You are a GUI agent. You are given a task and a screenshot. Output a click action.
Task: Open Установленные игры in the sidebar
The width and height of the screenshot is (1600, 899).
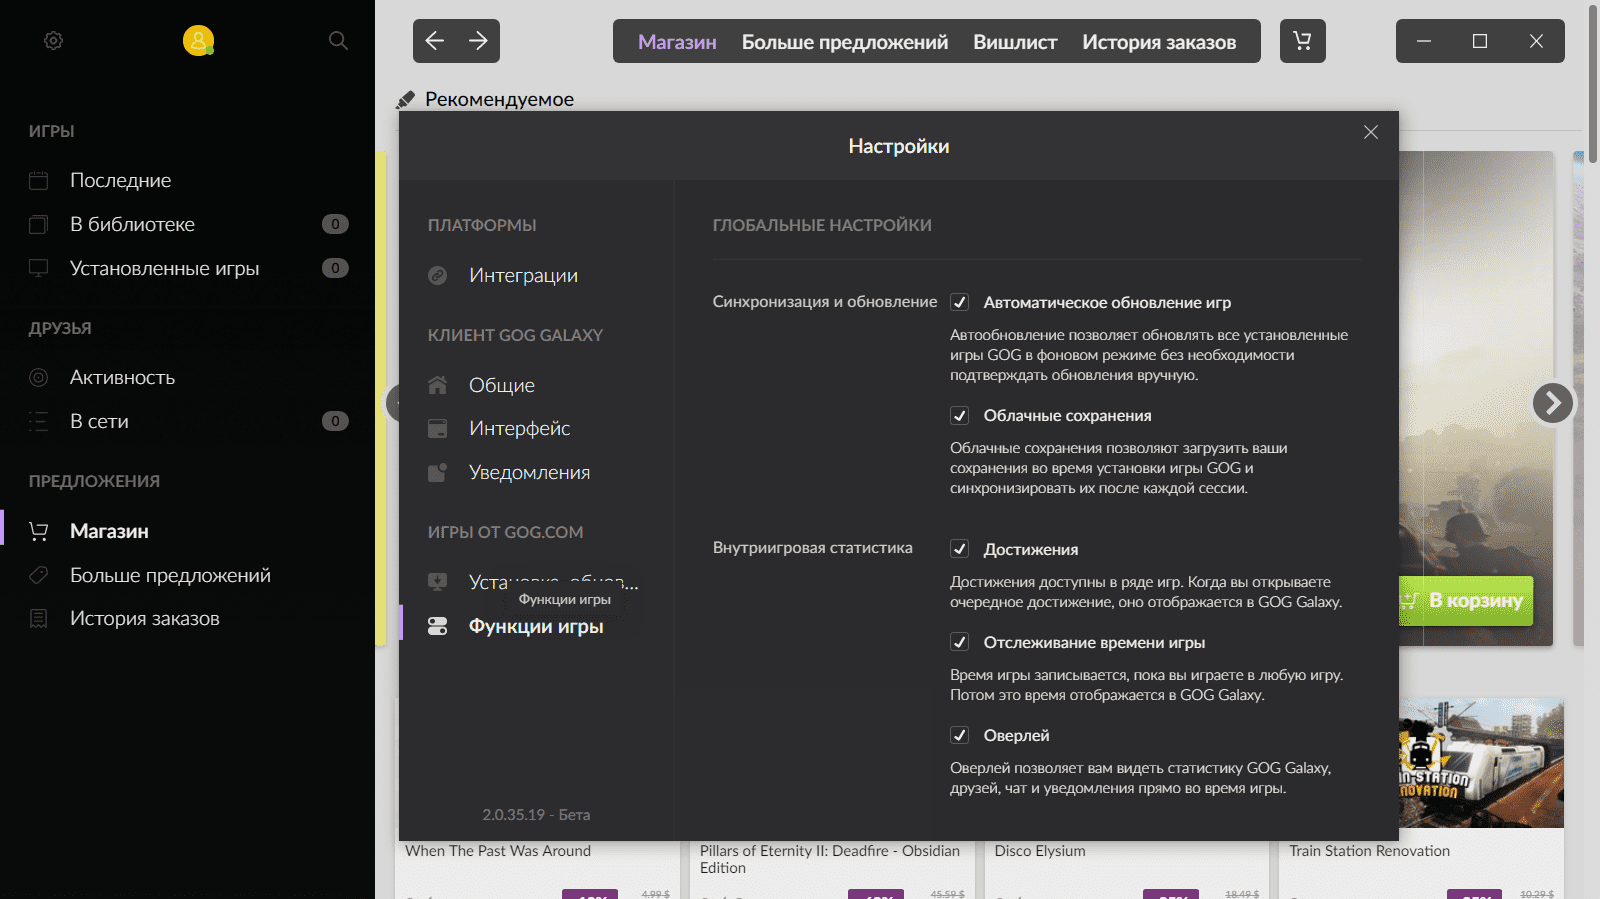tap(164, 268)
